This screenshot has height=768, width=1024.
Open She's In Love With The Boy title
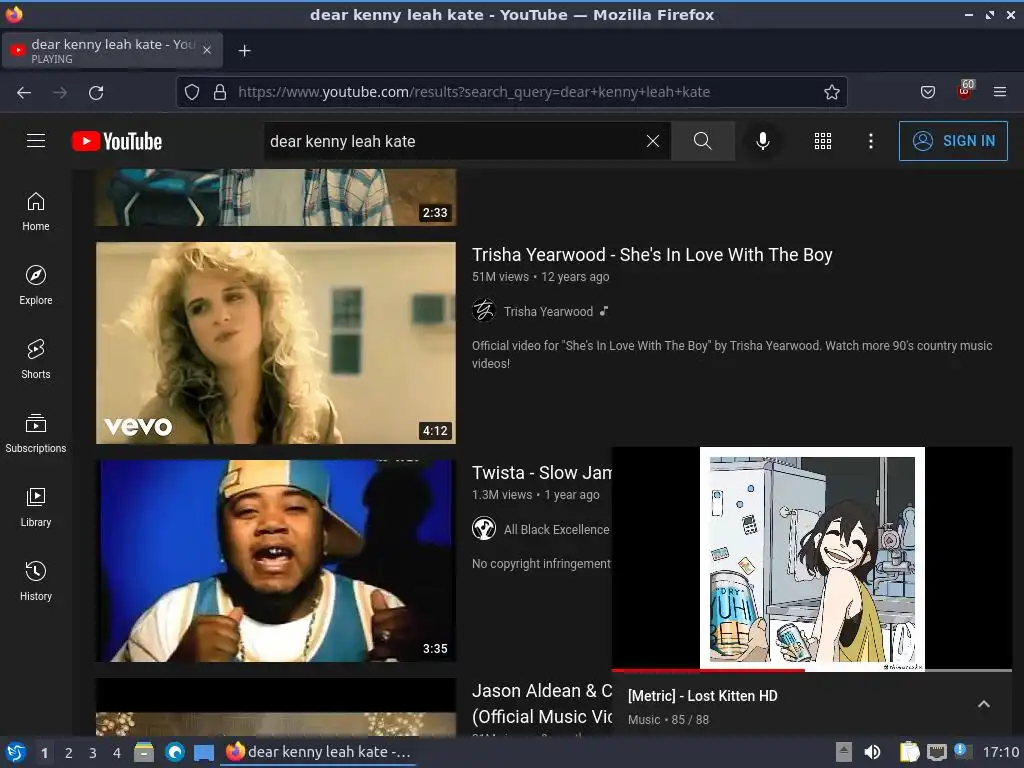pyautogui.click(x=652, y=255)
